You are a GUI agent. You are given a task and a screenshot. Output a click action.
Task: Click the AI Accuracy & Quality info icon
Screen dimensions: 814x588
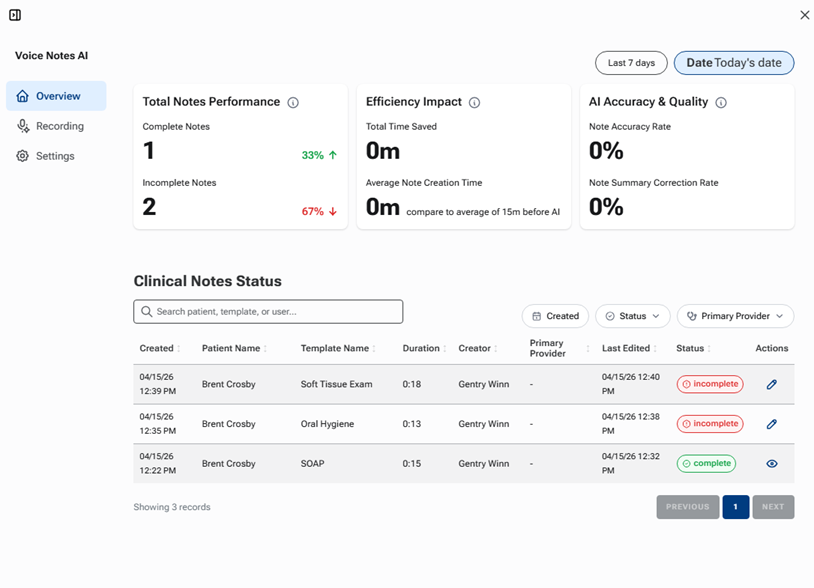click(x=721, y=103)
